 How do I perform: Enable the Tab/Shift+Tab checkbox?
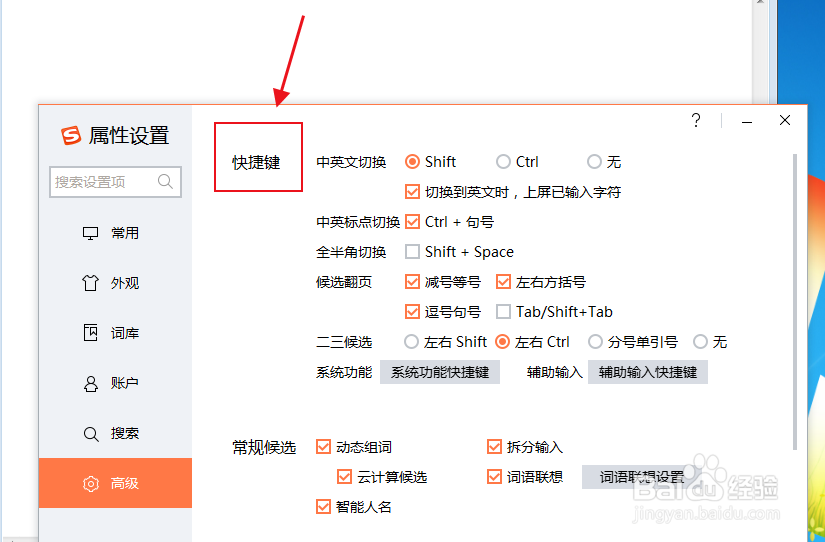pos(503,312)
